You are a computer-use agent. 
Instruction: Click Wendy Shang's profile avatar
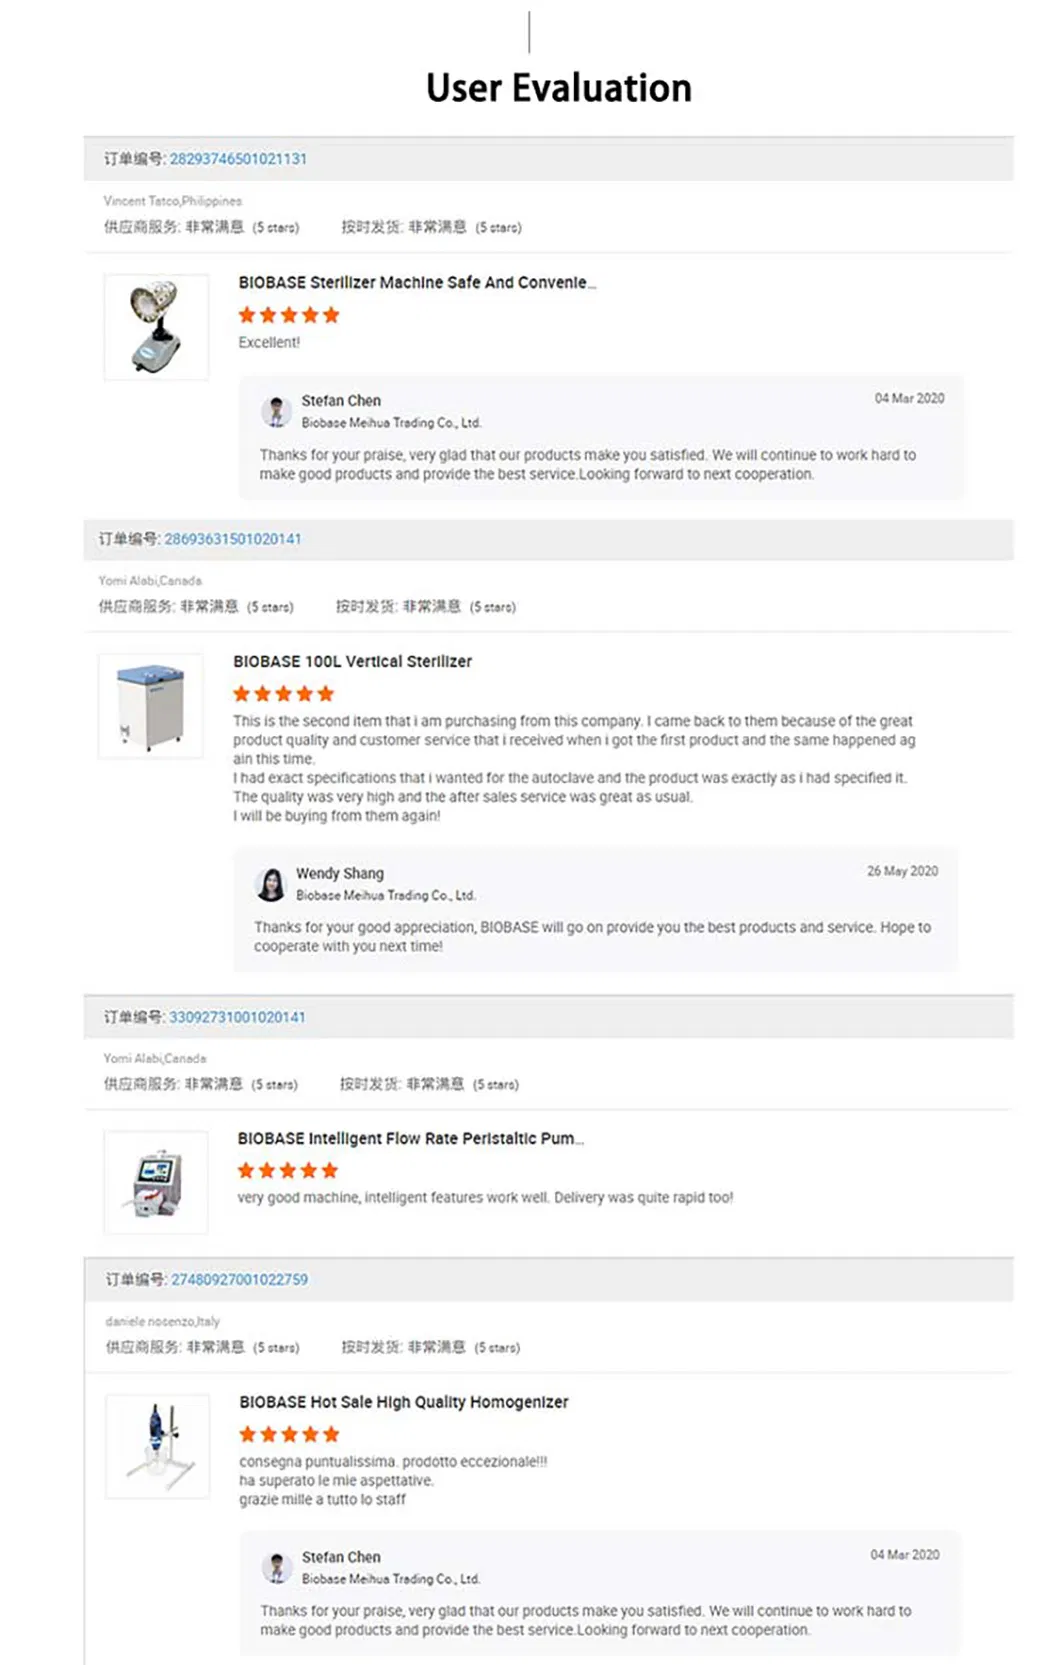tap(271, 884)
